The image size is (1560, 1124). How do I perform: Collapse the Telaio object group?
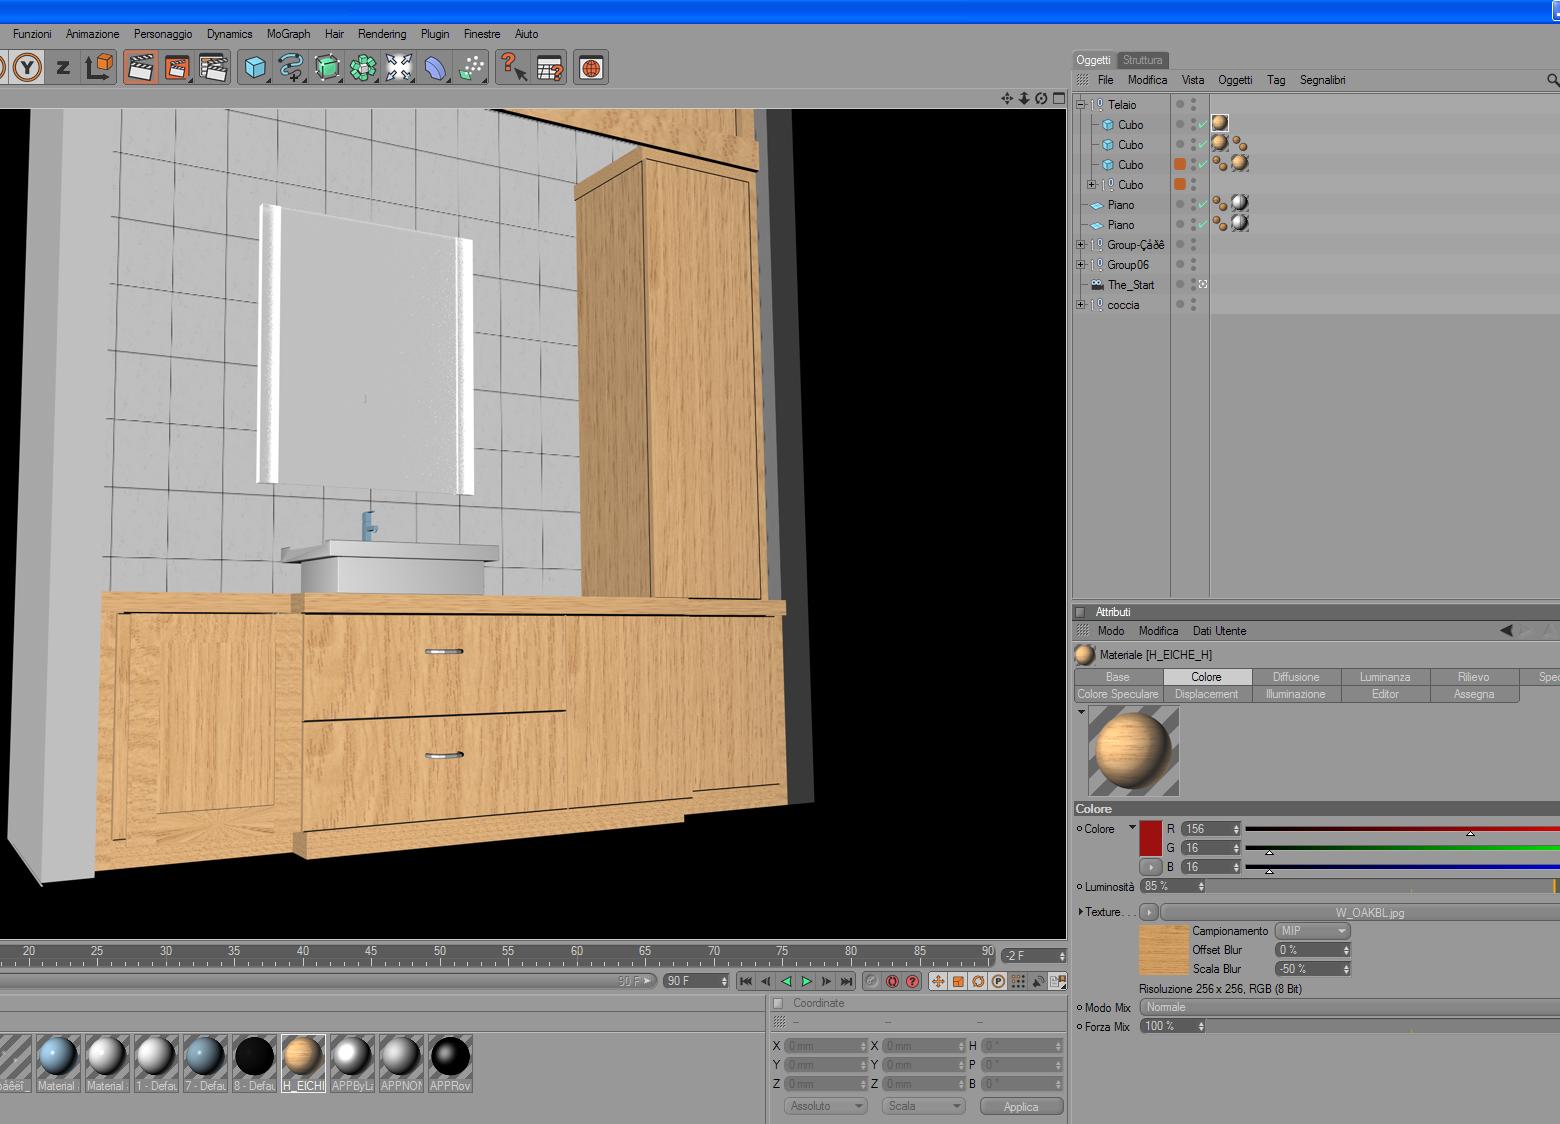tap(1080, 104)
